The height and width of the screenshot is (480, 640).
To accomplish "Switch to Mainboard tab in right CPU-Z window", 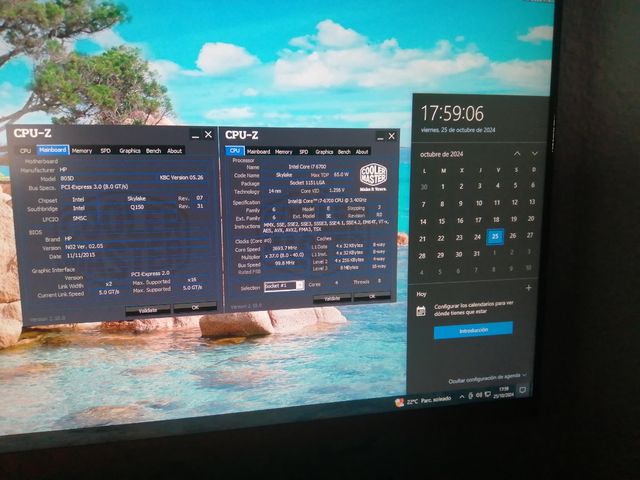I will click(258, 151).
